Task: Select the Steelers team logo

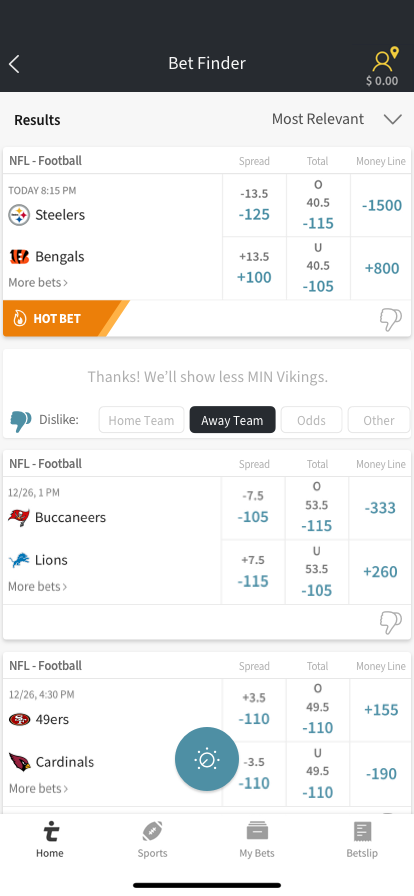Action: (19, 215)
